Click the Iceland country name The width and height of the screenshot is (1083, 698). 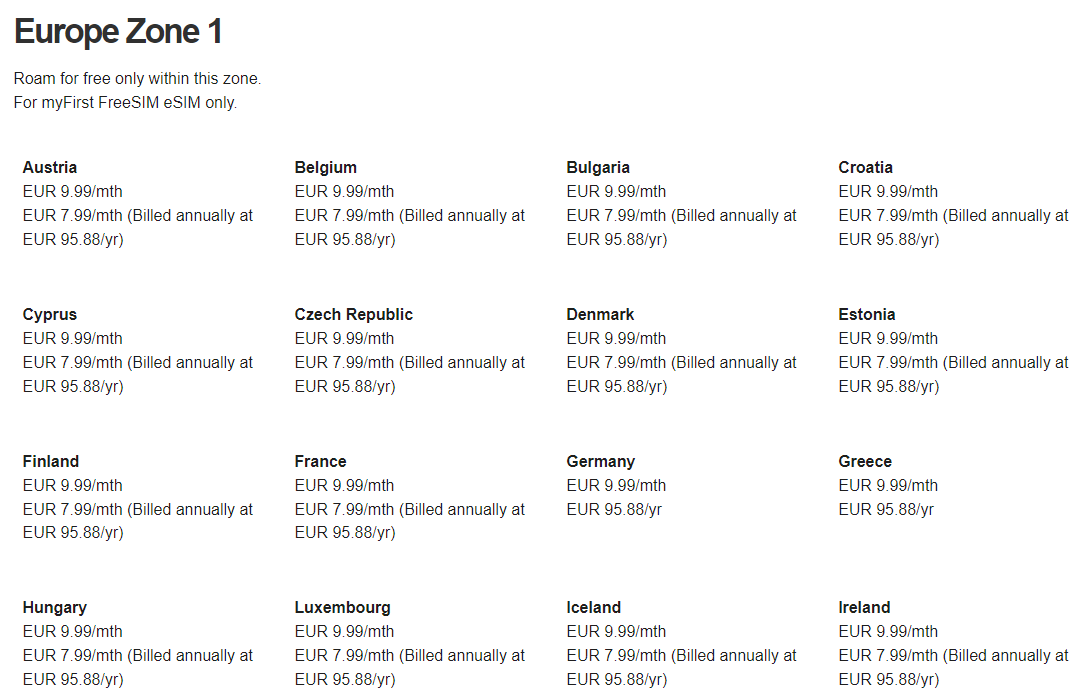594,607
